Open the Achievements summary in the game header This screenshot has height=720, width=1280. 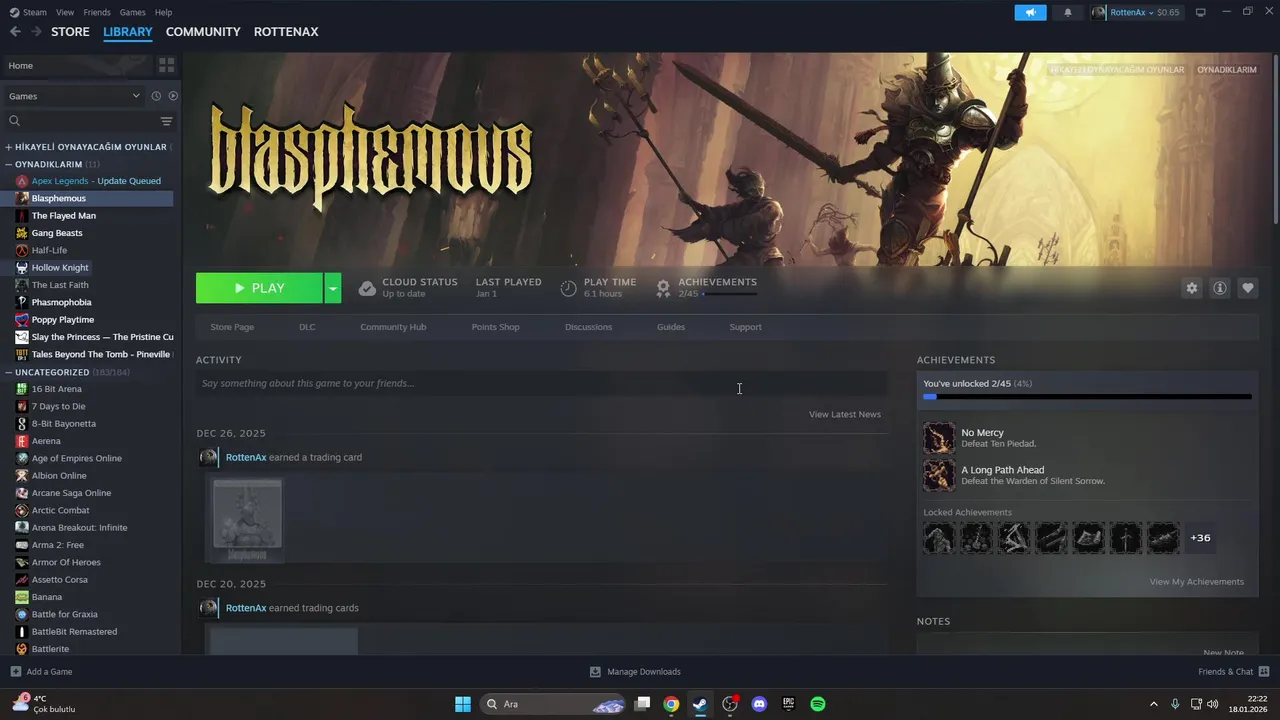706,288
